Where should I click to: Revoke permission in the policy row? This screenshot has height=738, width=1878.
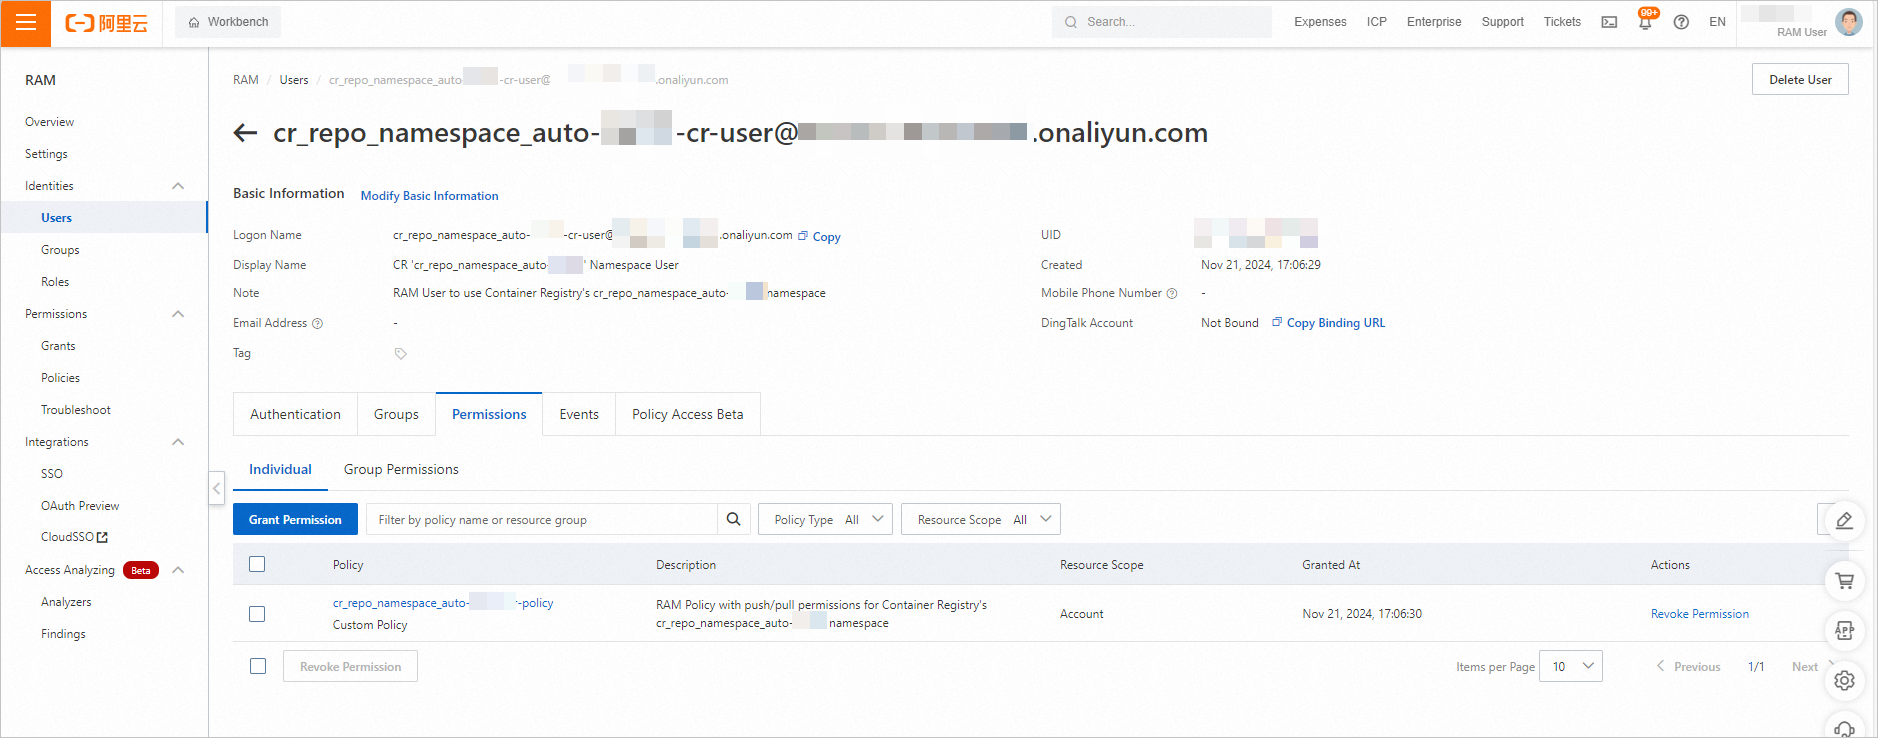pyautogui.click(x=1699, y=614)
